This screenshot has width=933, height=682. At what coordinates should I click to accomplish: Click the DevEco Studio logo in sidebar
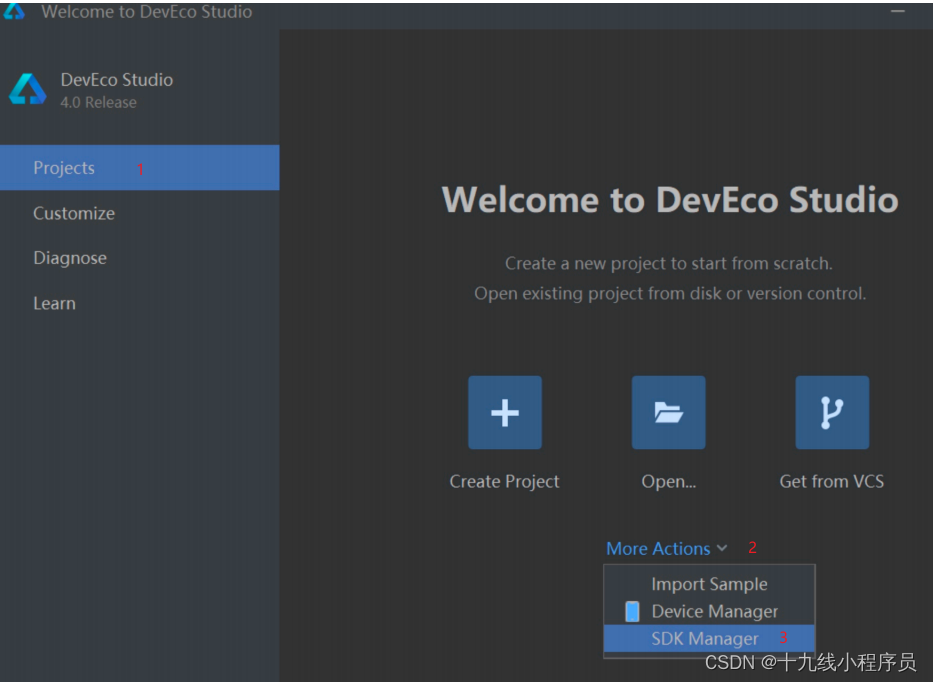(x=27, y=89)
